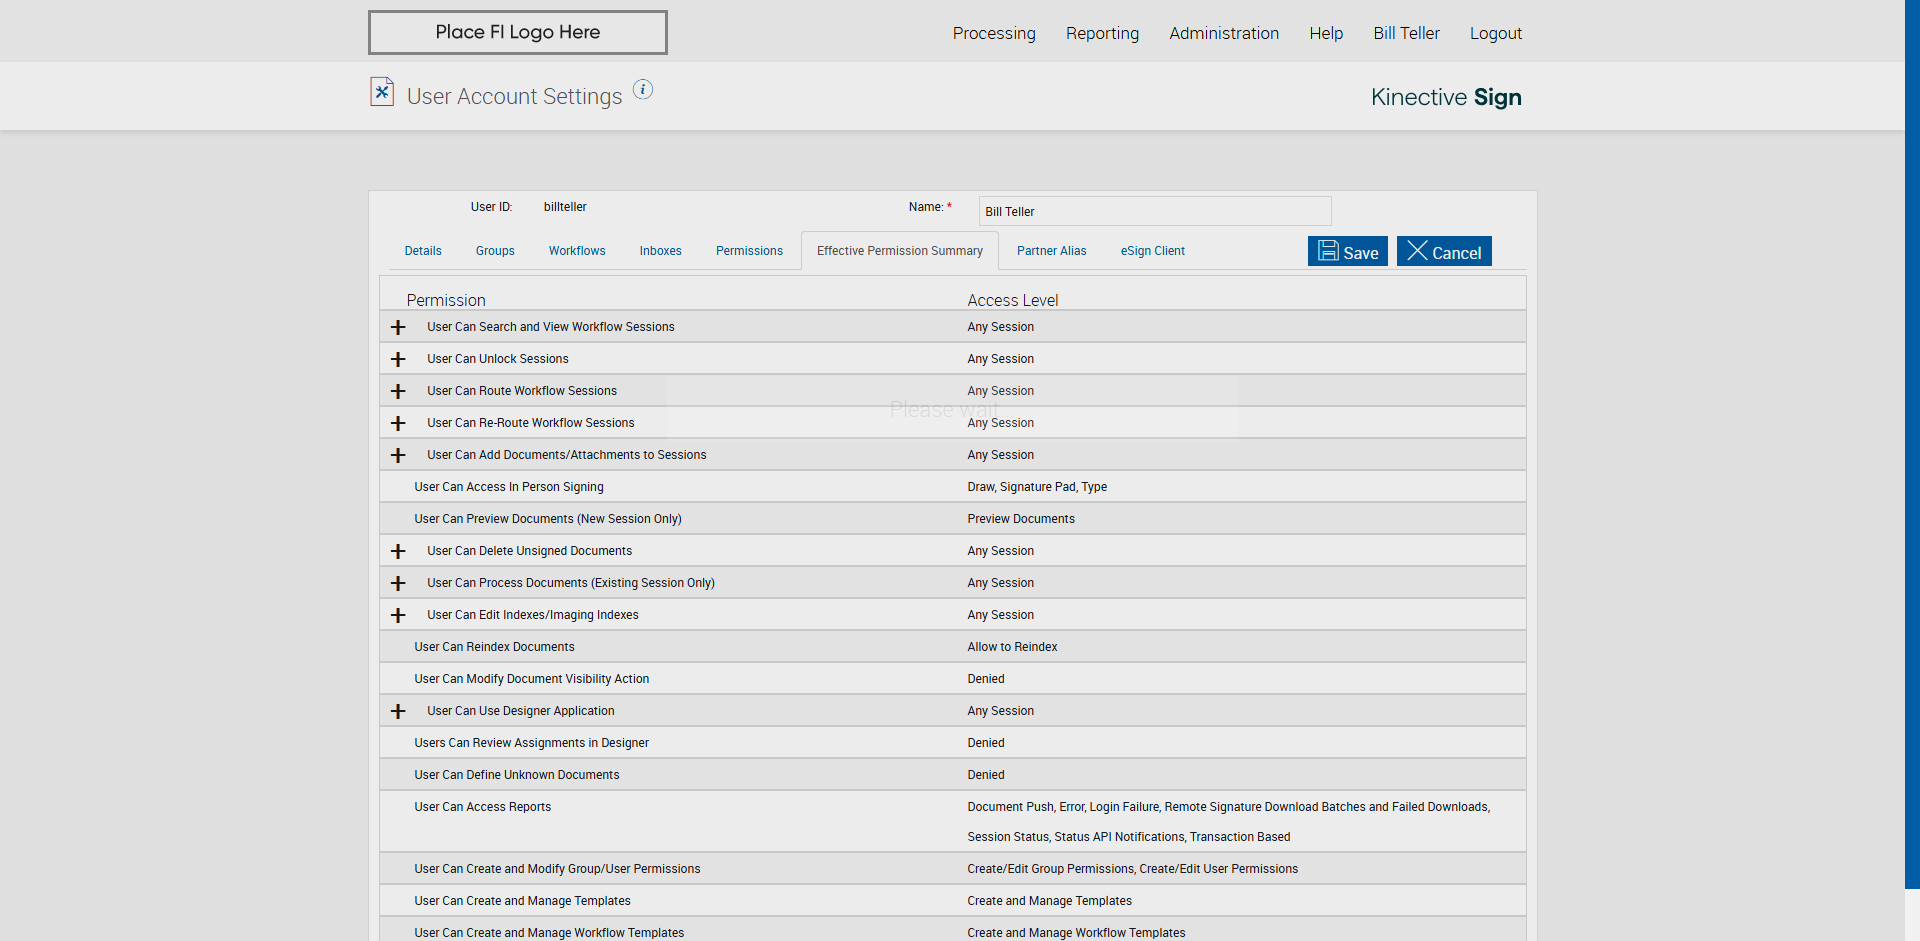Expand the User Can Unlock Sessions row
Viewport: 1920px width, 941px height.
point(398,360)
